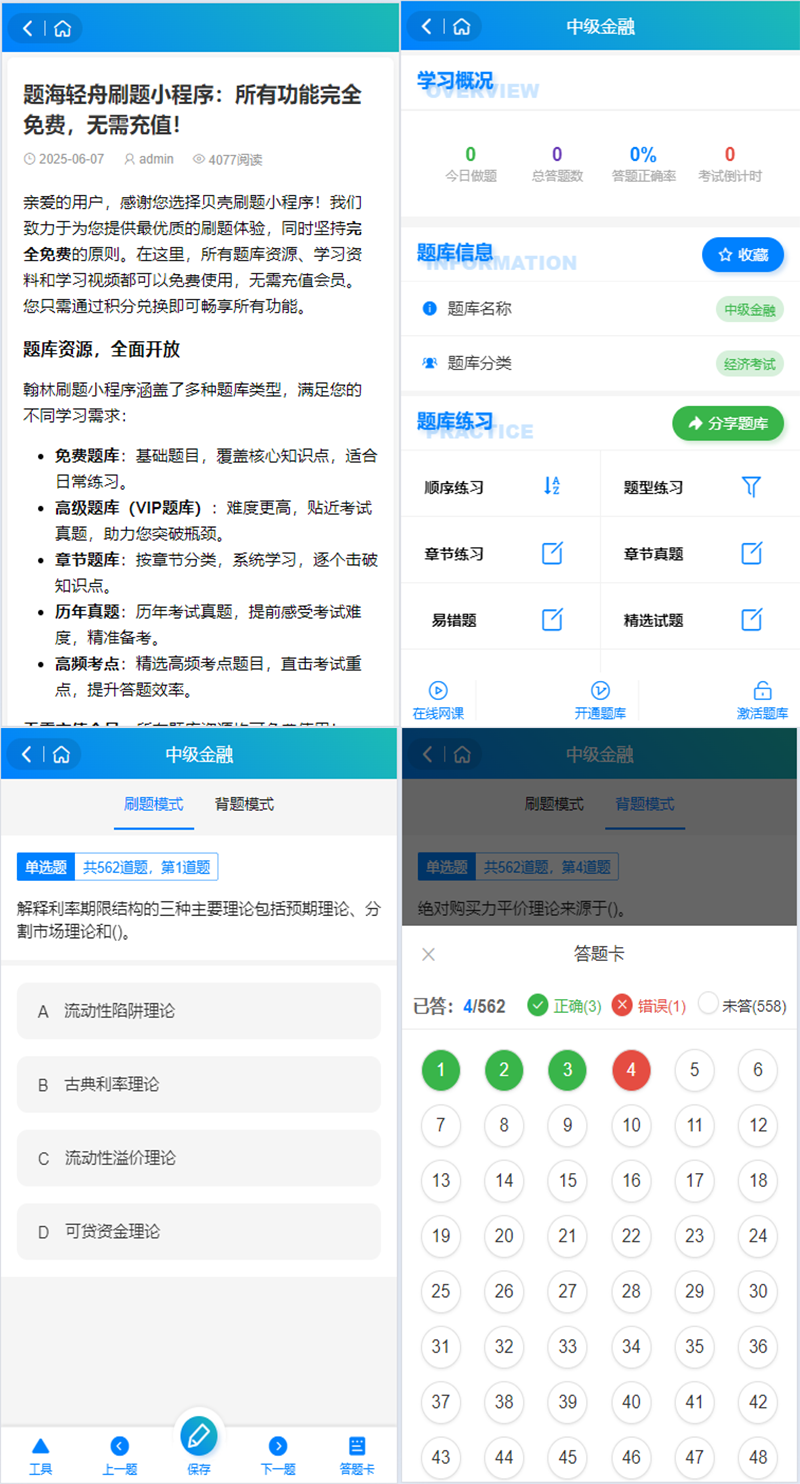Go to 下一题 using the arrow icon
The height and width of the screenshot is (1484, 800).
[x=278, y=1445]
